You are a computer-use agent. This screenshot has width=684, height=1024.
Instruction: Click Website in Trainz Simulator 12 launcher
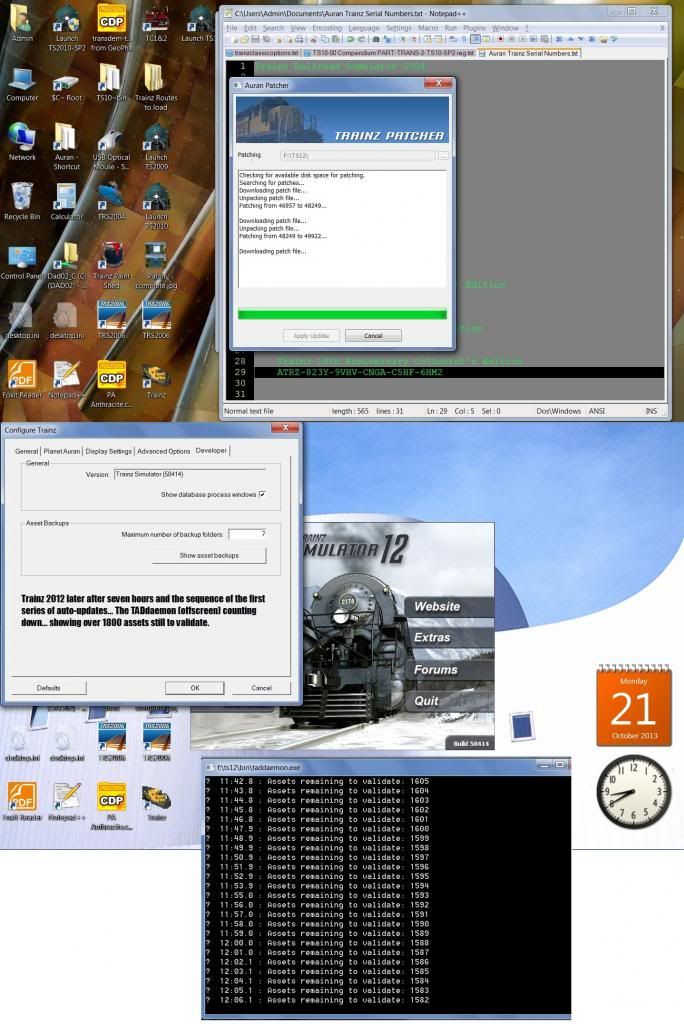click(449, 607)
